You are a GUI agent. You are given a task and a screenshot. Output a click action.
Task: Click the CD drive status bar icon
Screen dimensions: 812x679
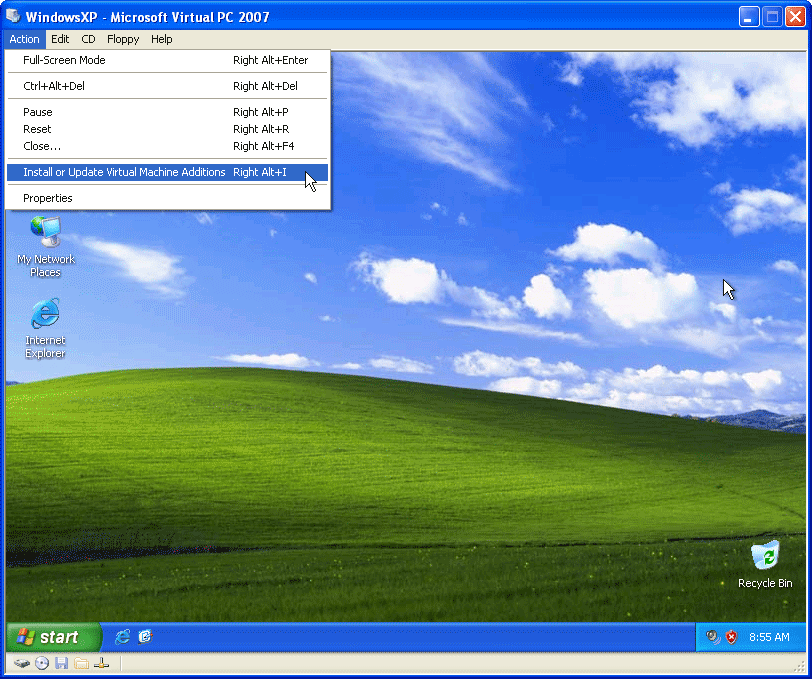pyautogui.click(x=42, y=663)
